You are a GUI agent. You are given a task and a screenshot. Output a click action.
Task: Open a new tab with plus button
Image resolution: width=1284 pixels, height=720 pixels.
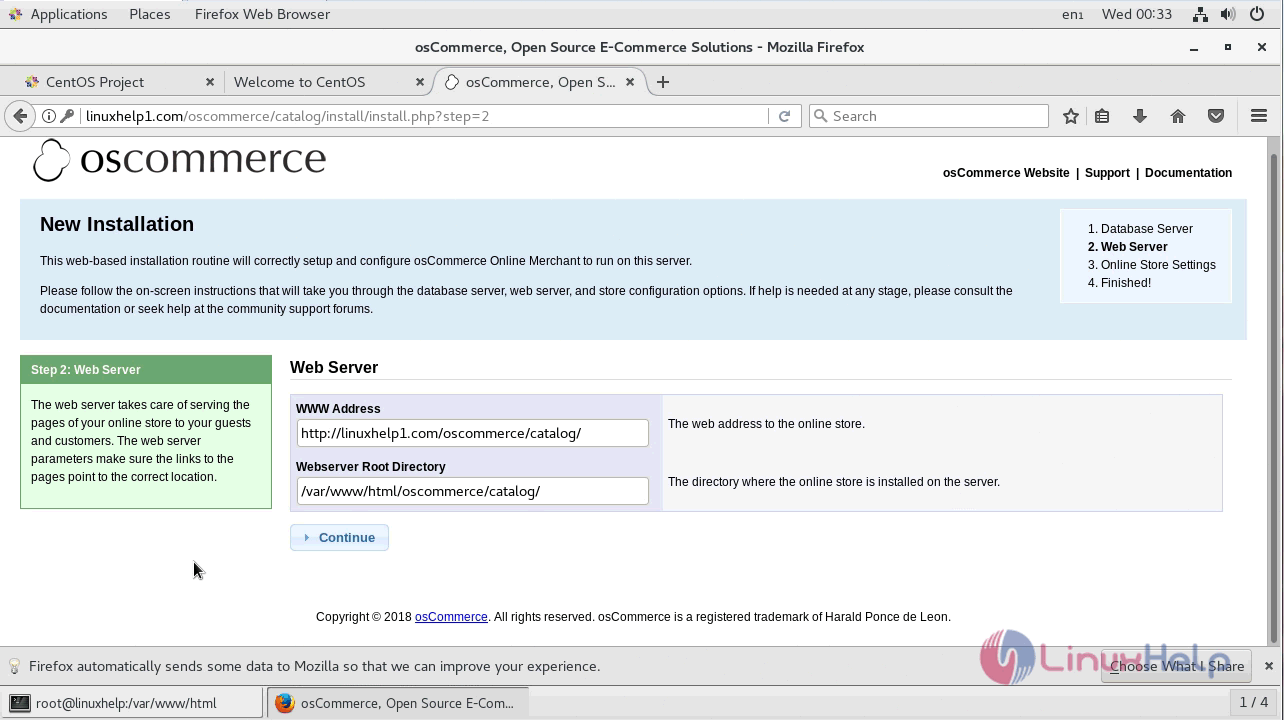[662, 82]
